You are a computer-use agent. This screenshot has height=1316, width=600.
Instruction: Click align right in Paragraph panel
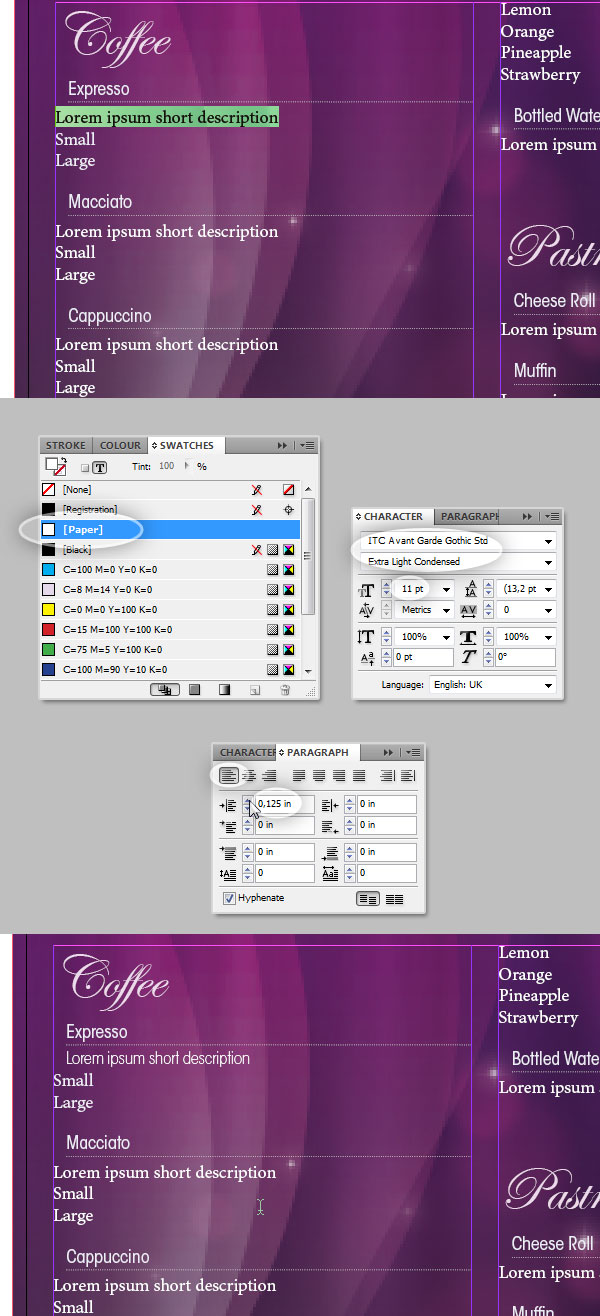(269, 775)
